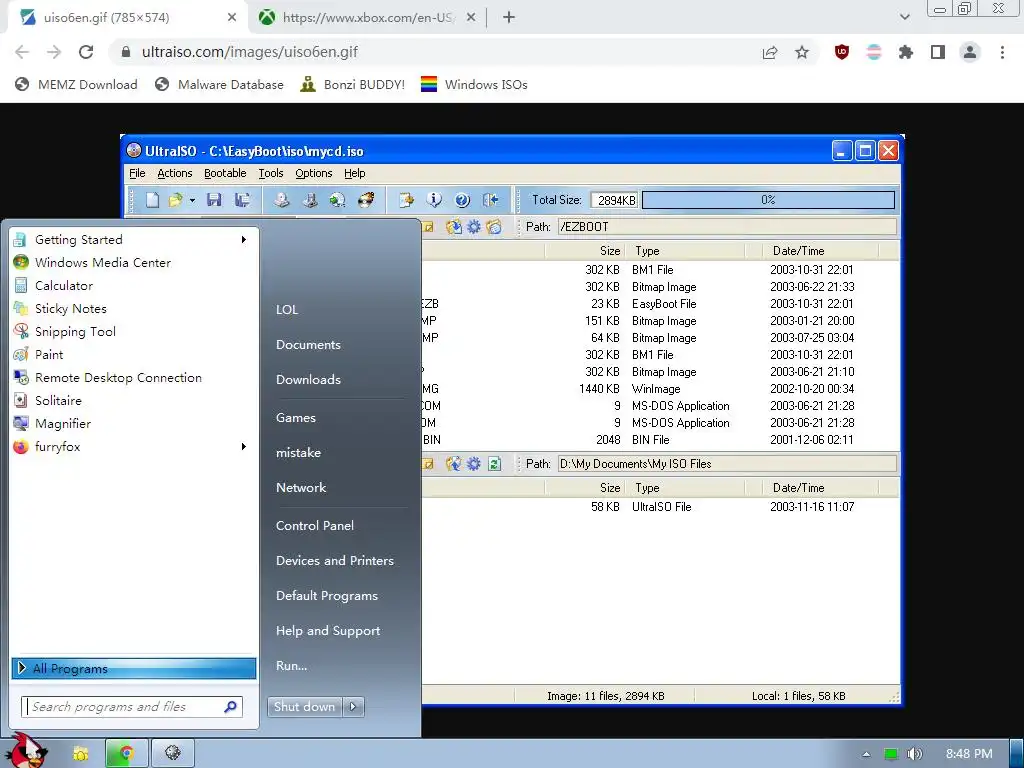Open the File menu in UltraISO
This screenshot has width=1024, height=768.
coord(137,173)
